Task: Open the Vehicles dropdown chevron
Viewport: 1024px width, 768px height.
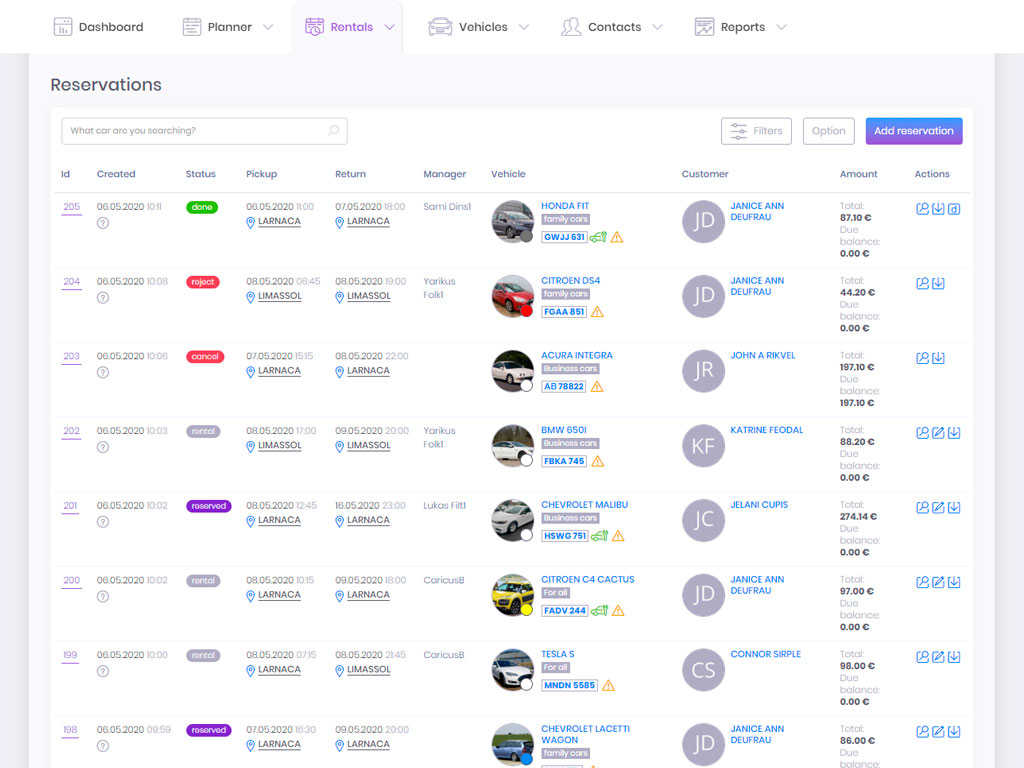Action: coord(524,27)
